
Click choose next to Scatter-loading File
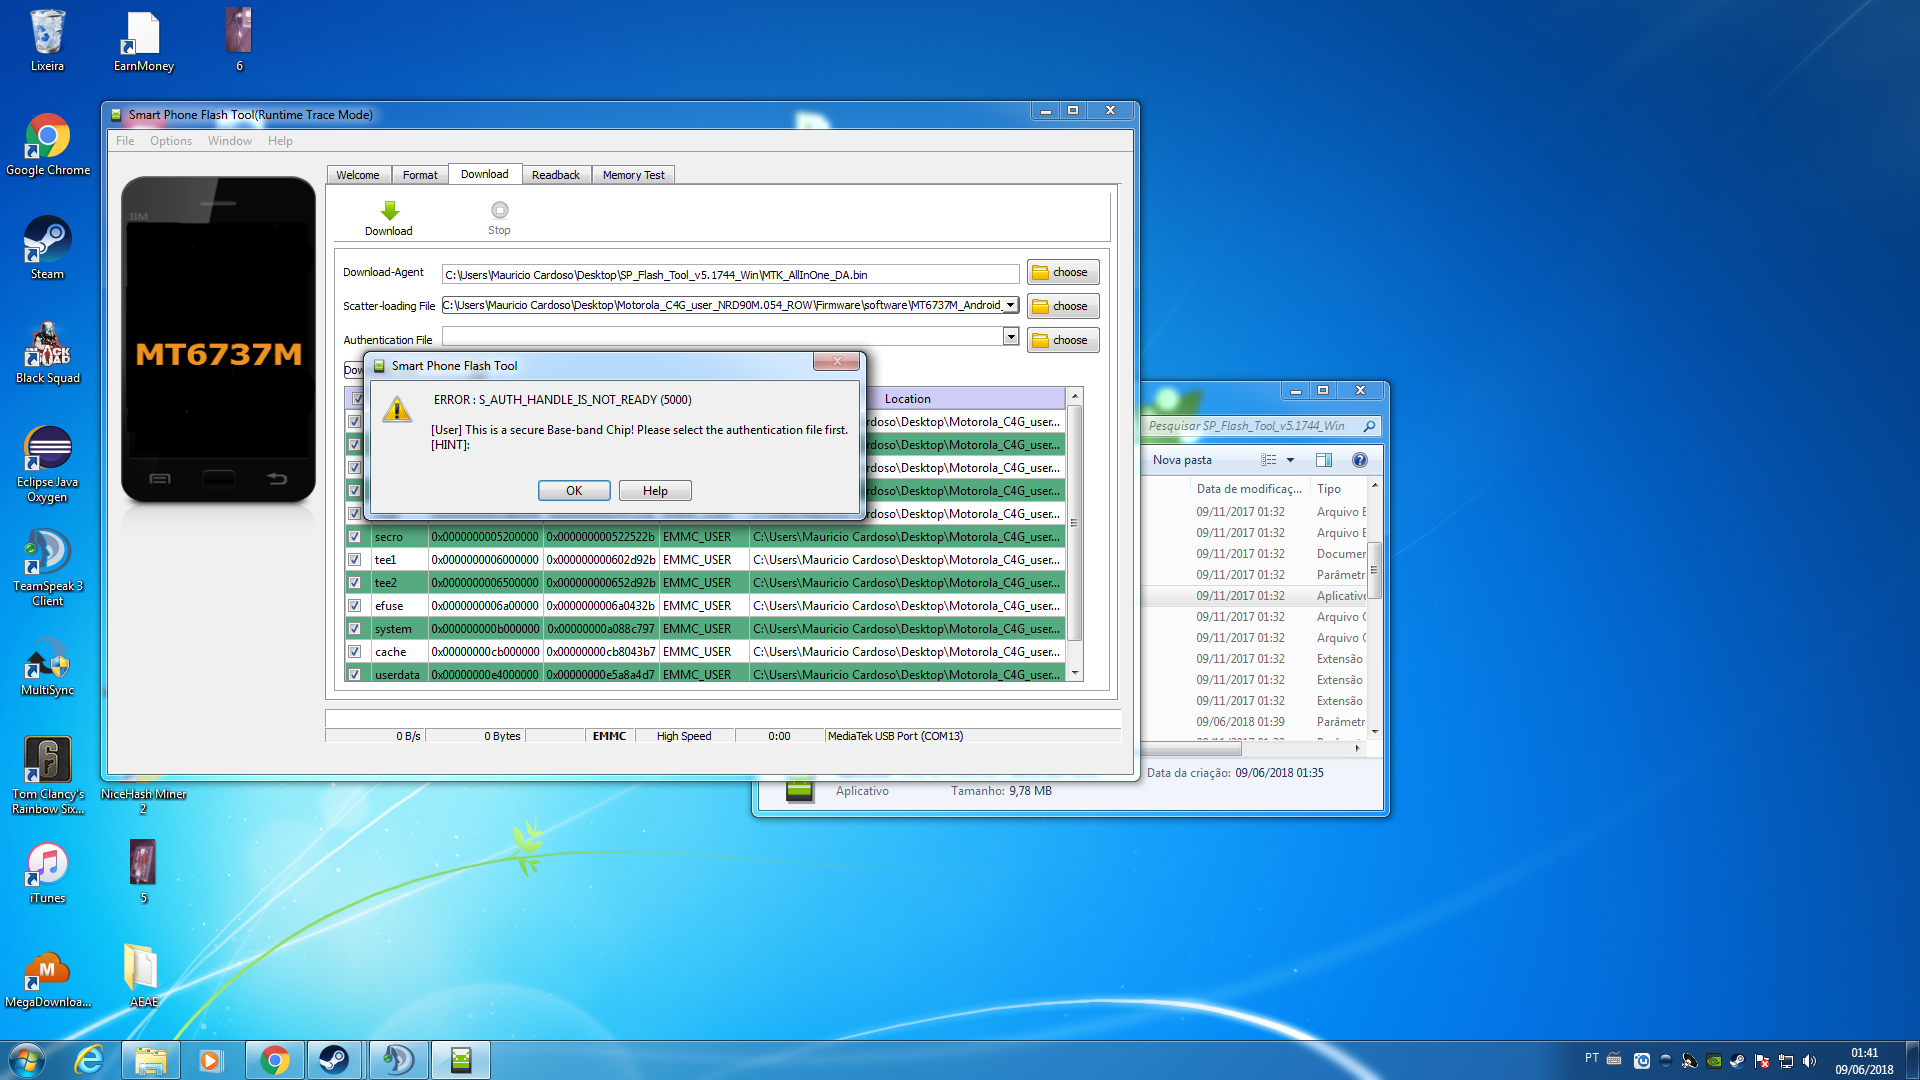coord(1063,306)
